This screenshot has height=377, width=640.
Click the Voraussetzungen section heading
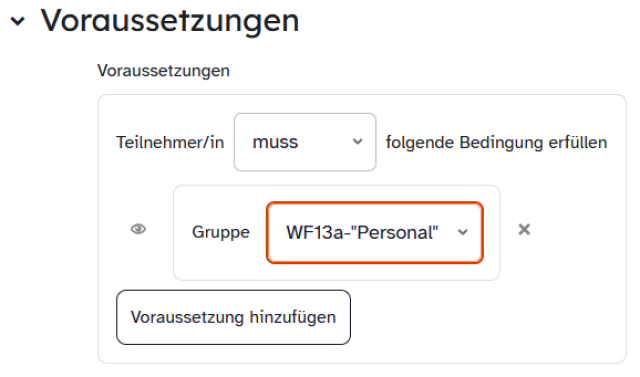coord(170,20)
